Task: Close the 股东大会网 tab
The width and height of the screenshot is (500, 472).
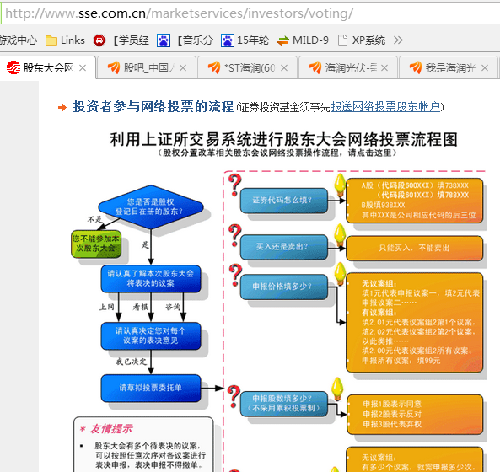Action: click(x=82, y=68)
